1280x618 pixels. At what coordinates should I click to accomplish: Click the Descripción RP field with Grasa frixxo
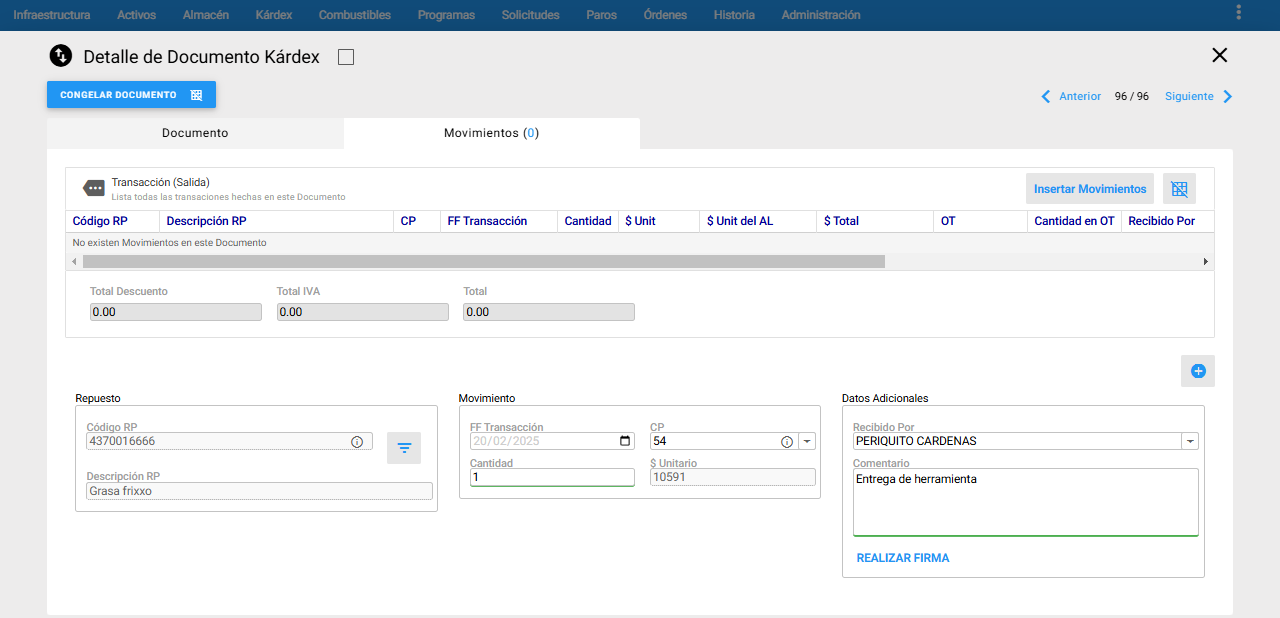pyautogui.click(x=259, y=491)
